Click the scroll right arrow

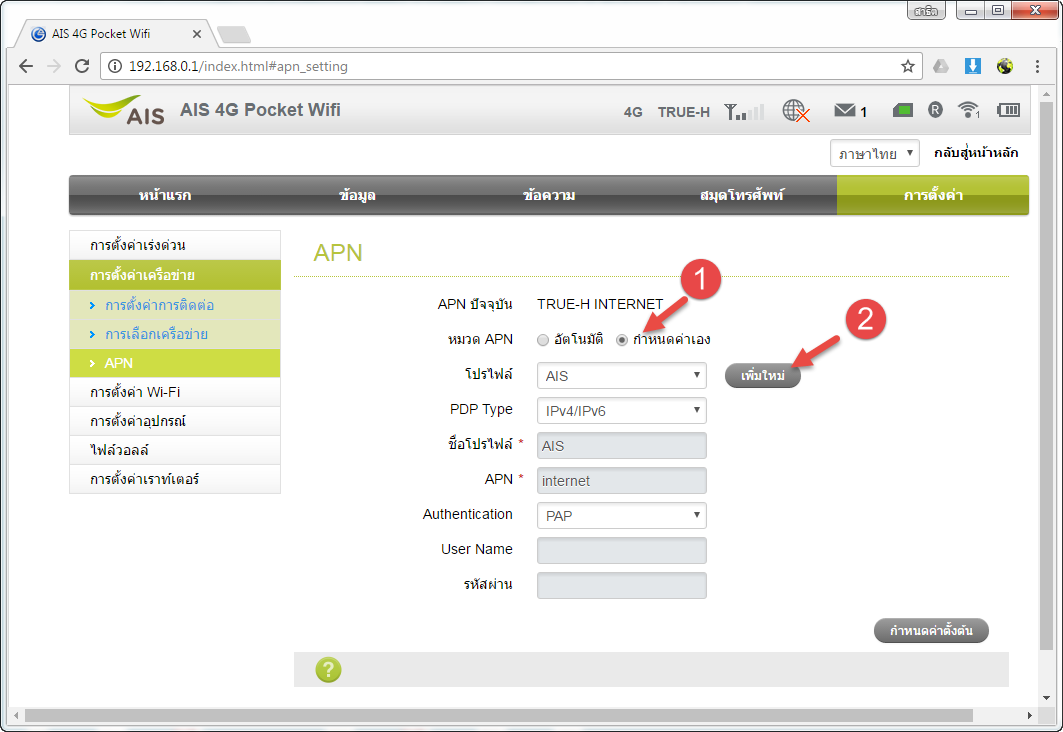point(1030,716)
